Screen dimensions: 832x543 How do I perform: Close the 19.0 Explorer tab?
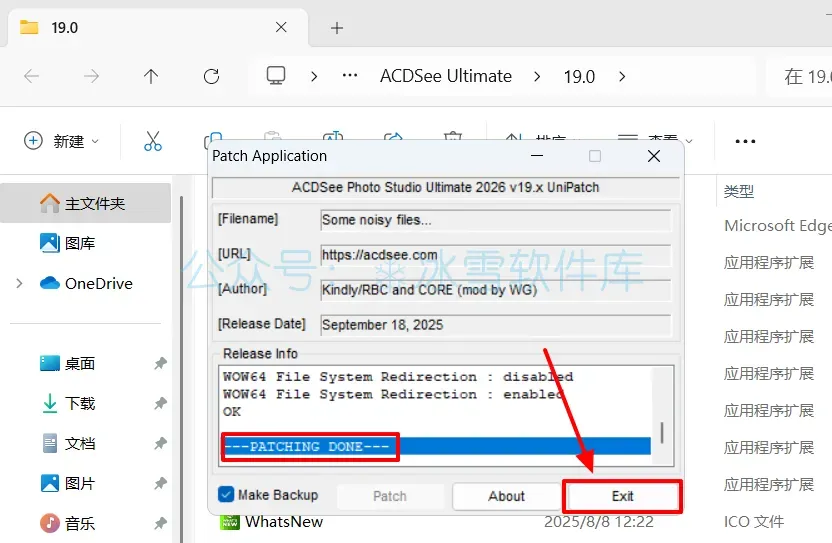[281, 27]
